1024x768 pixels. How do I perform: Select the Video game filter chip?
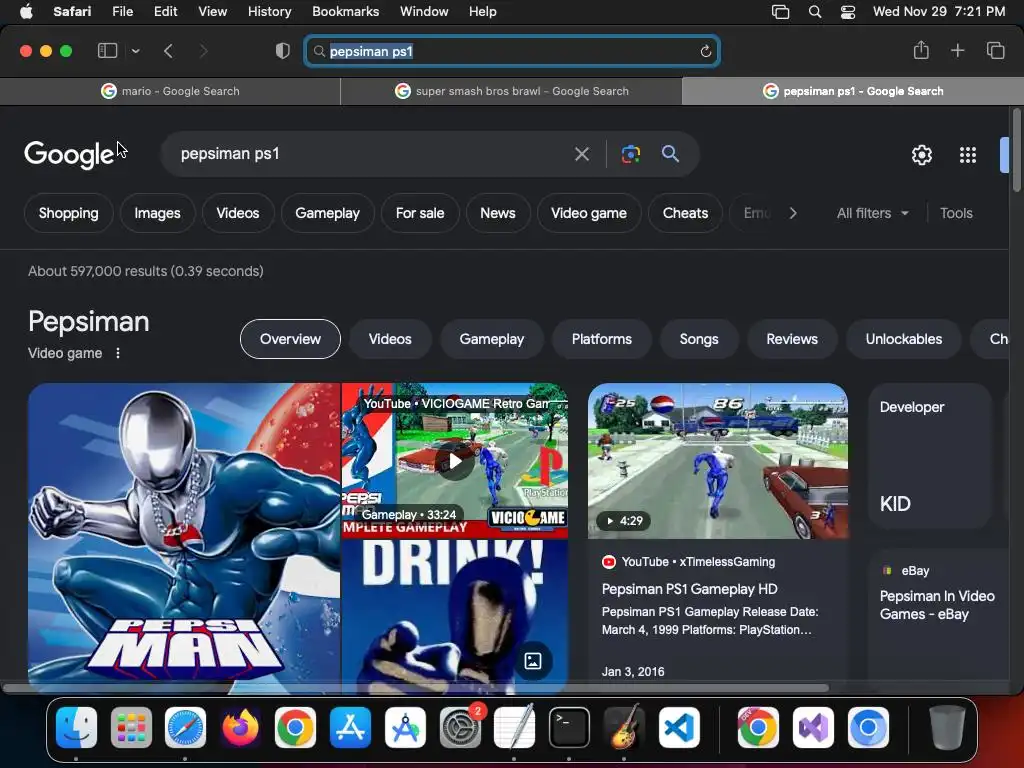pos(588,213)
